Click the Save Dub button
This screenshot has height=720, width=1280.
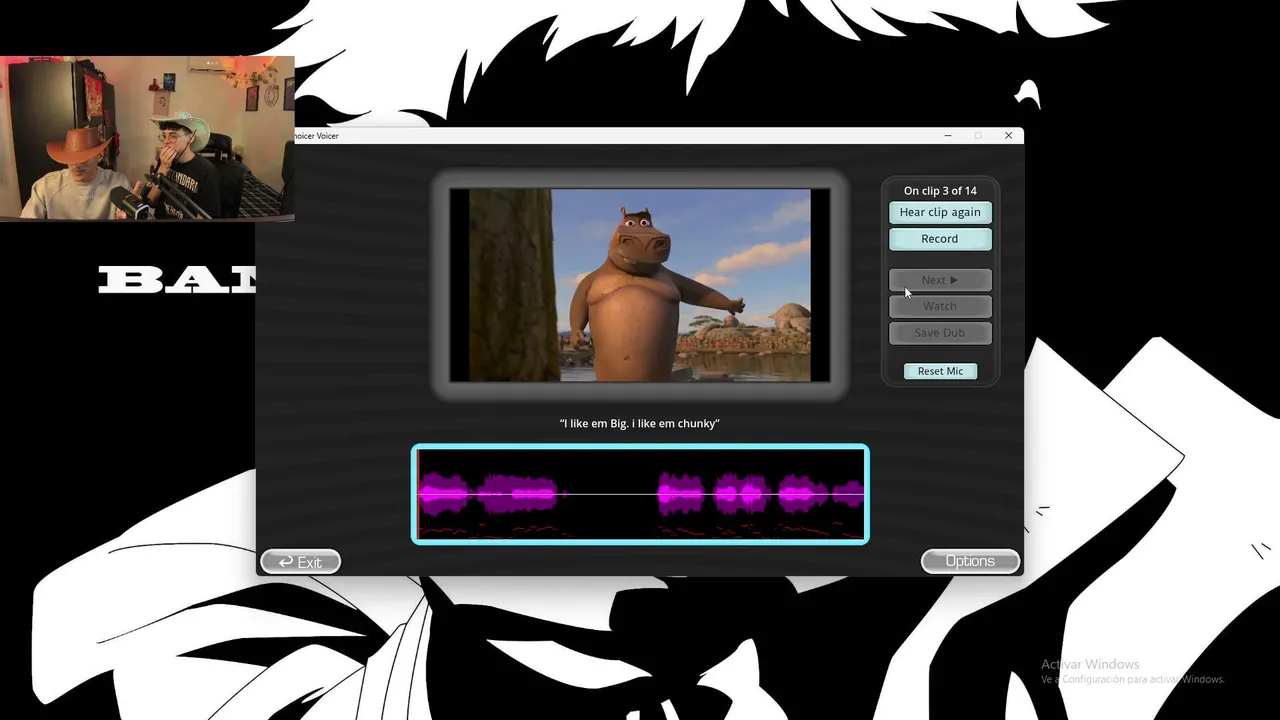coord(940,333)
